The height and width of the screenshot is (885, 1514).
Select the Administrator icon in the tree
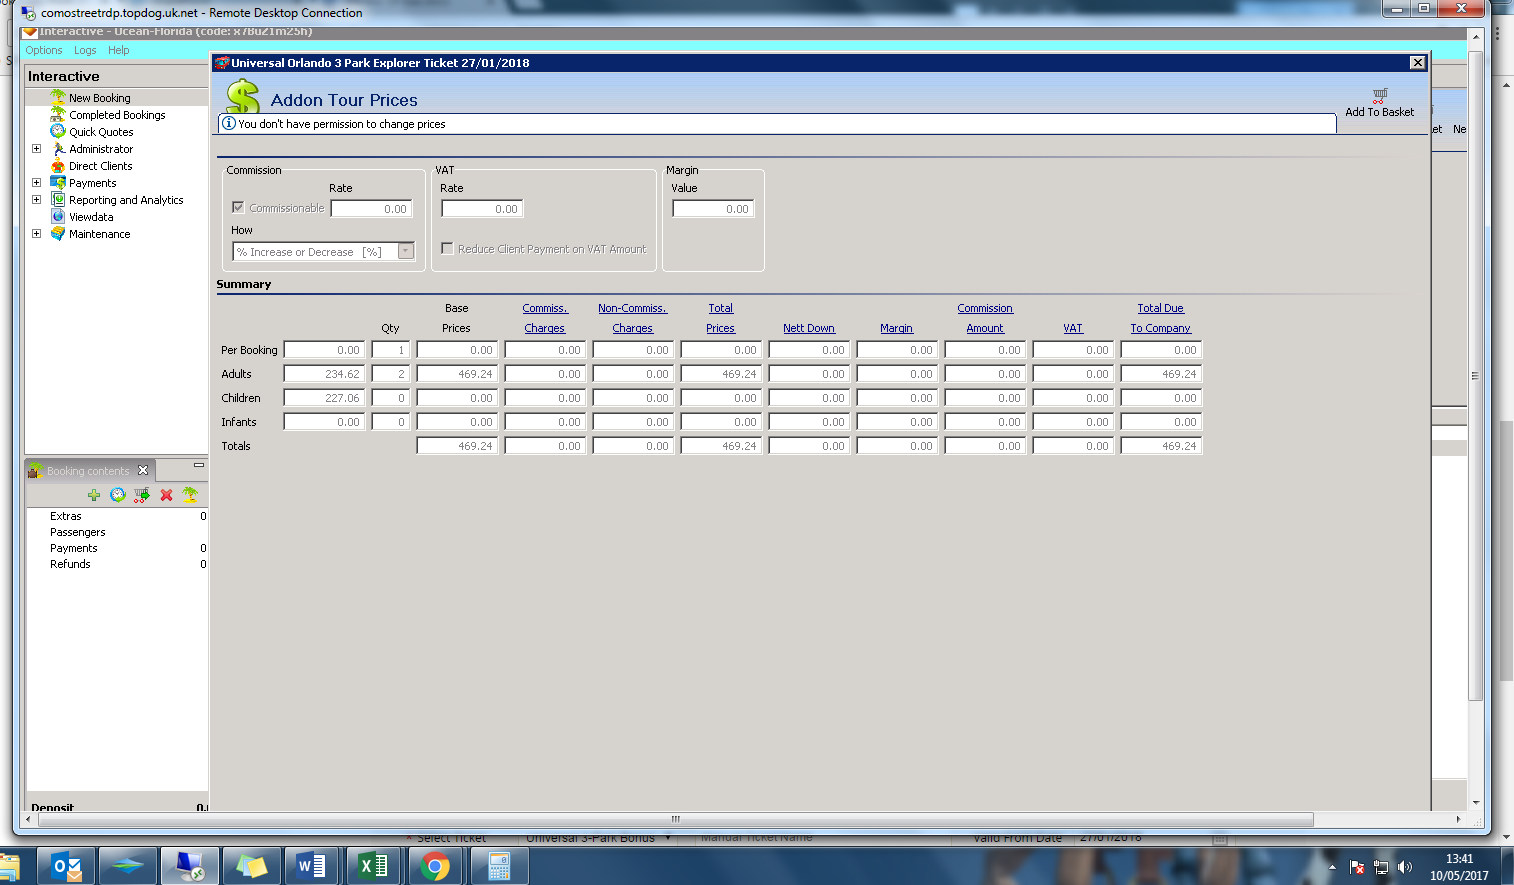[58, 149]
